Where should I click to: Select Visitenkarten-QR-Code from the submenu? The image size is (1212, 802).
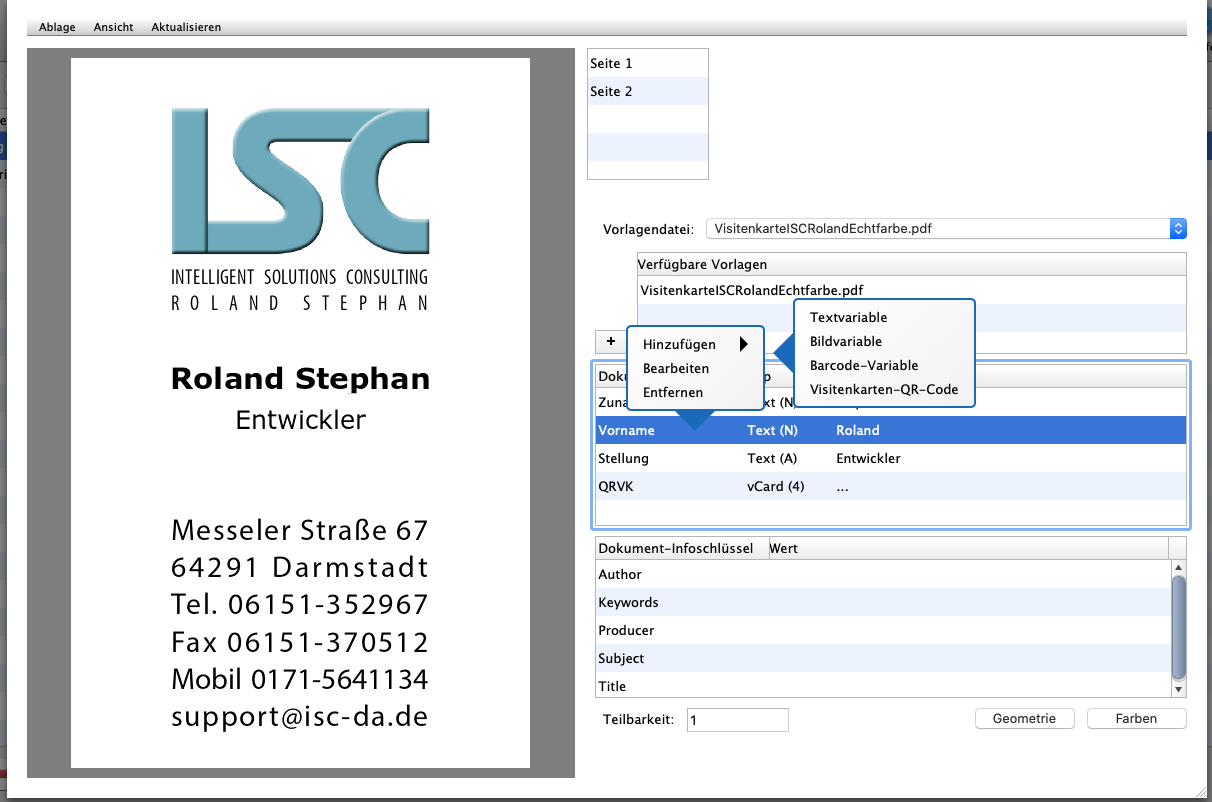(884, 389)
